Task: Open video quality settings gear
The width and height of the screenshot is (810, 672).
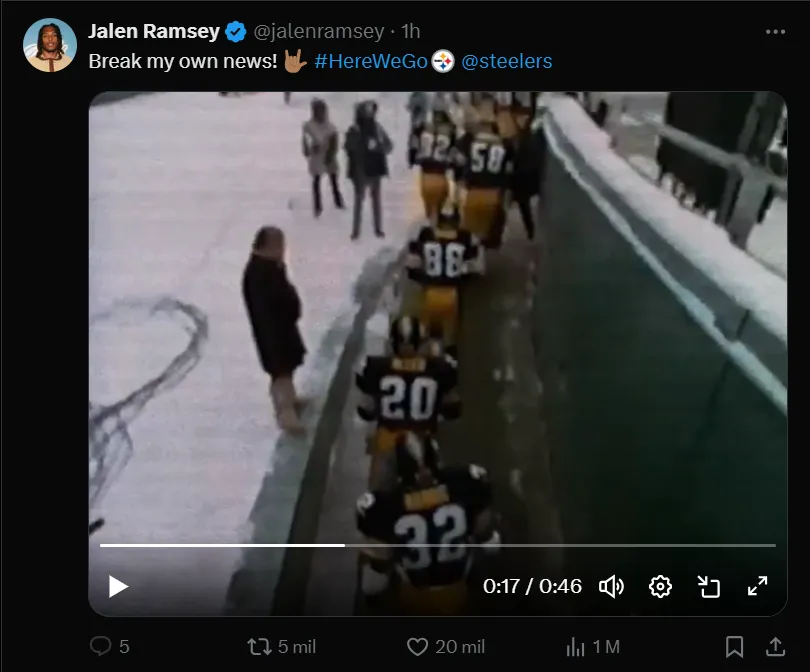Action: 662,587
